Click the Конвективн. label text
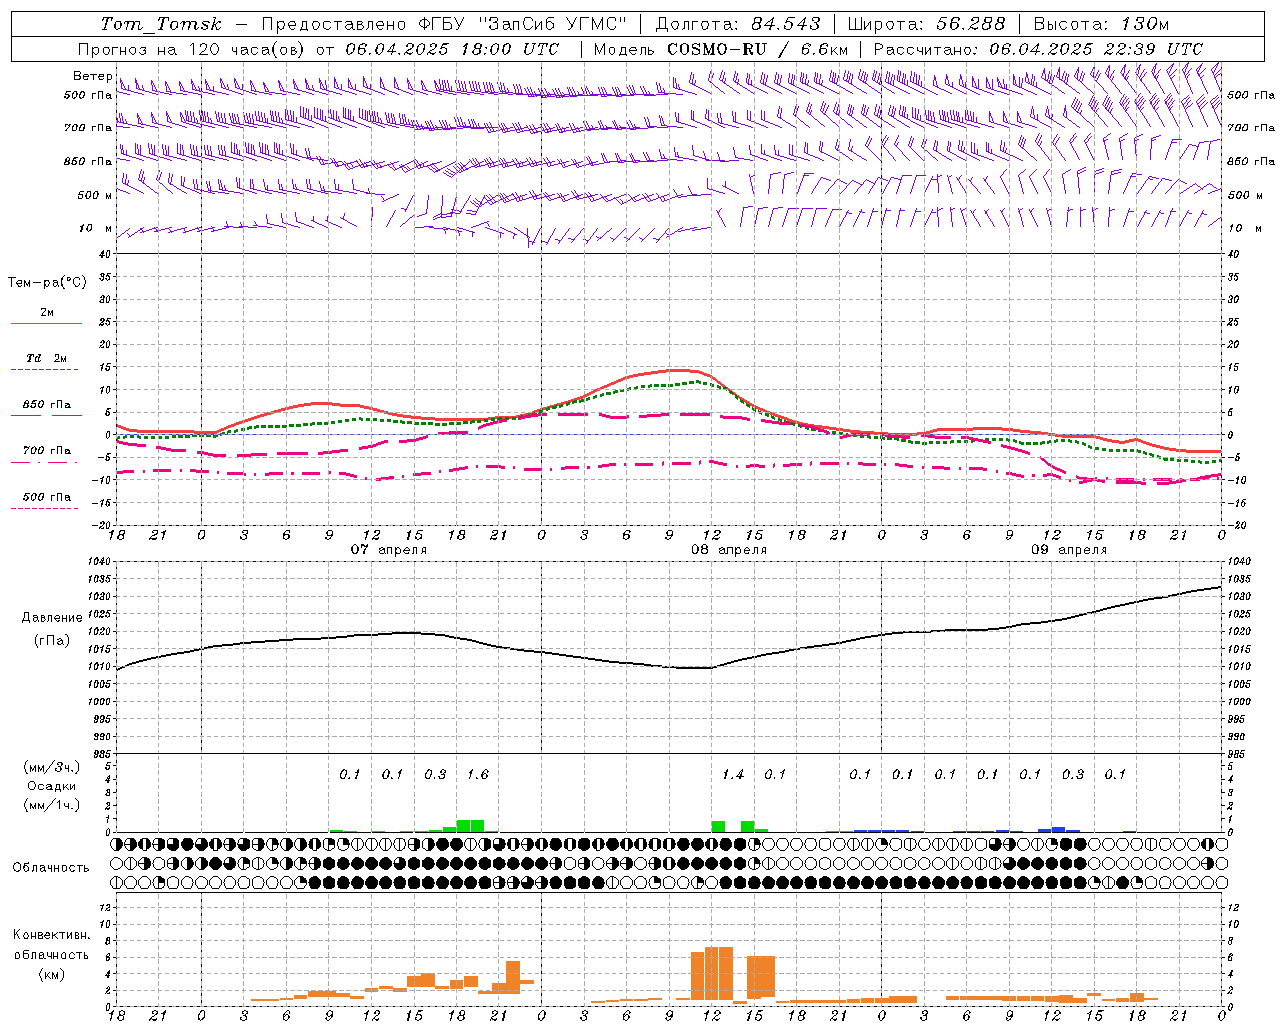Viewport: 1280px width, 1024px height. point(51,935)
